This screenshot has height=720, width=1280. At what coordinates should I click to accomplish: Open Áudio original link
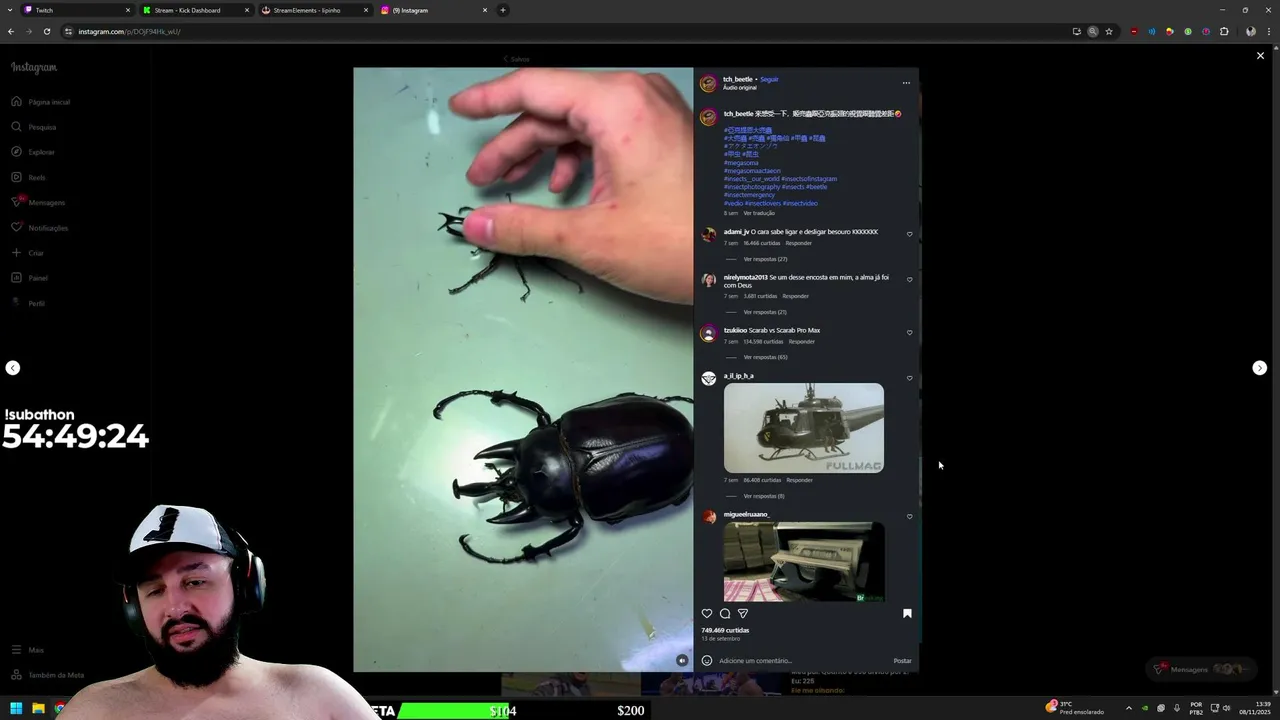pyautogui.click(x=740, y=88)
